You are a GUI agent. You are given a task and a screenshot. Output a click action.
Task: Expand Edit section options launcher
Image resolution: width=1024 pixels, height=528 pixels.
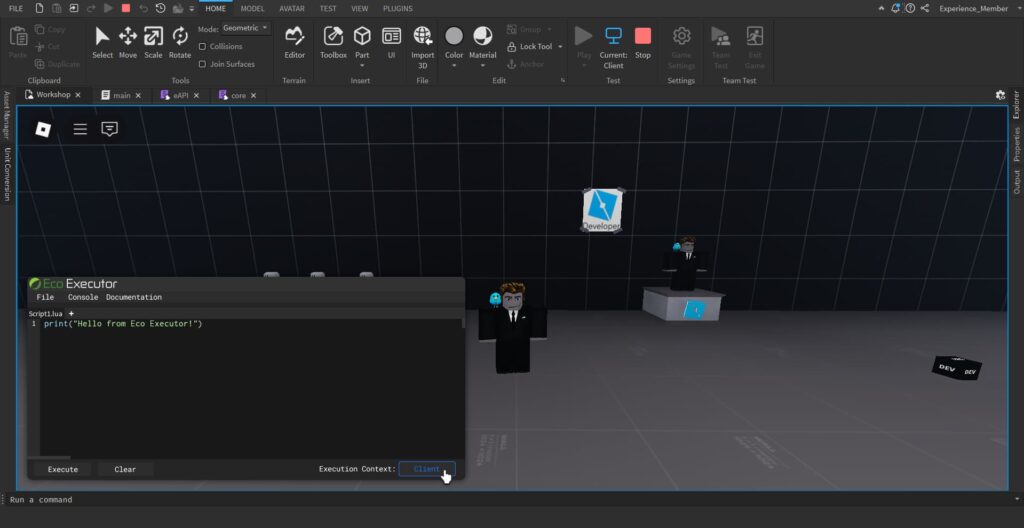point(563,80)
